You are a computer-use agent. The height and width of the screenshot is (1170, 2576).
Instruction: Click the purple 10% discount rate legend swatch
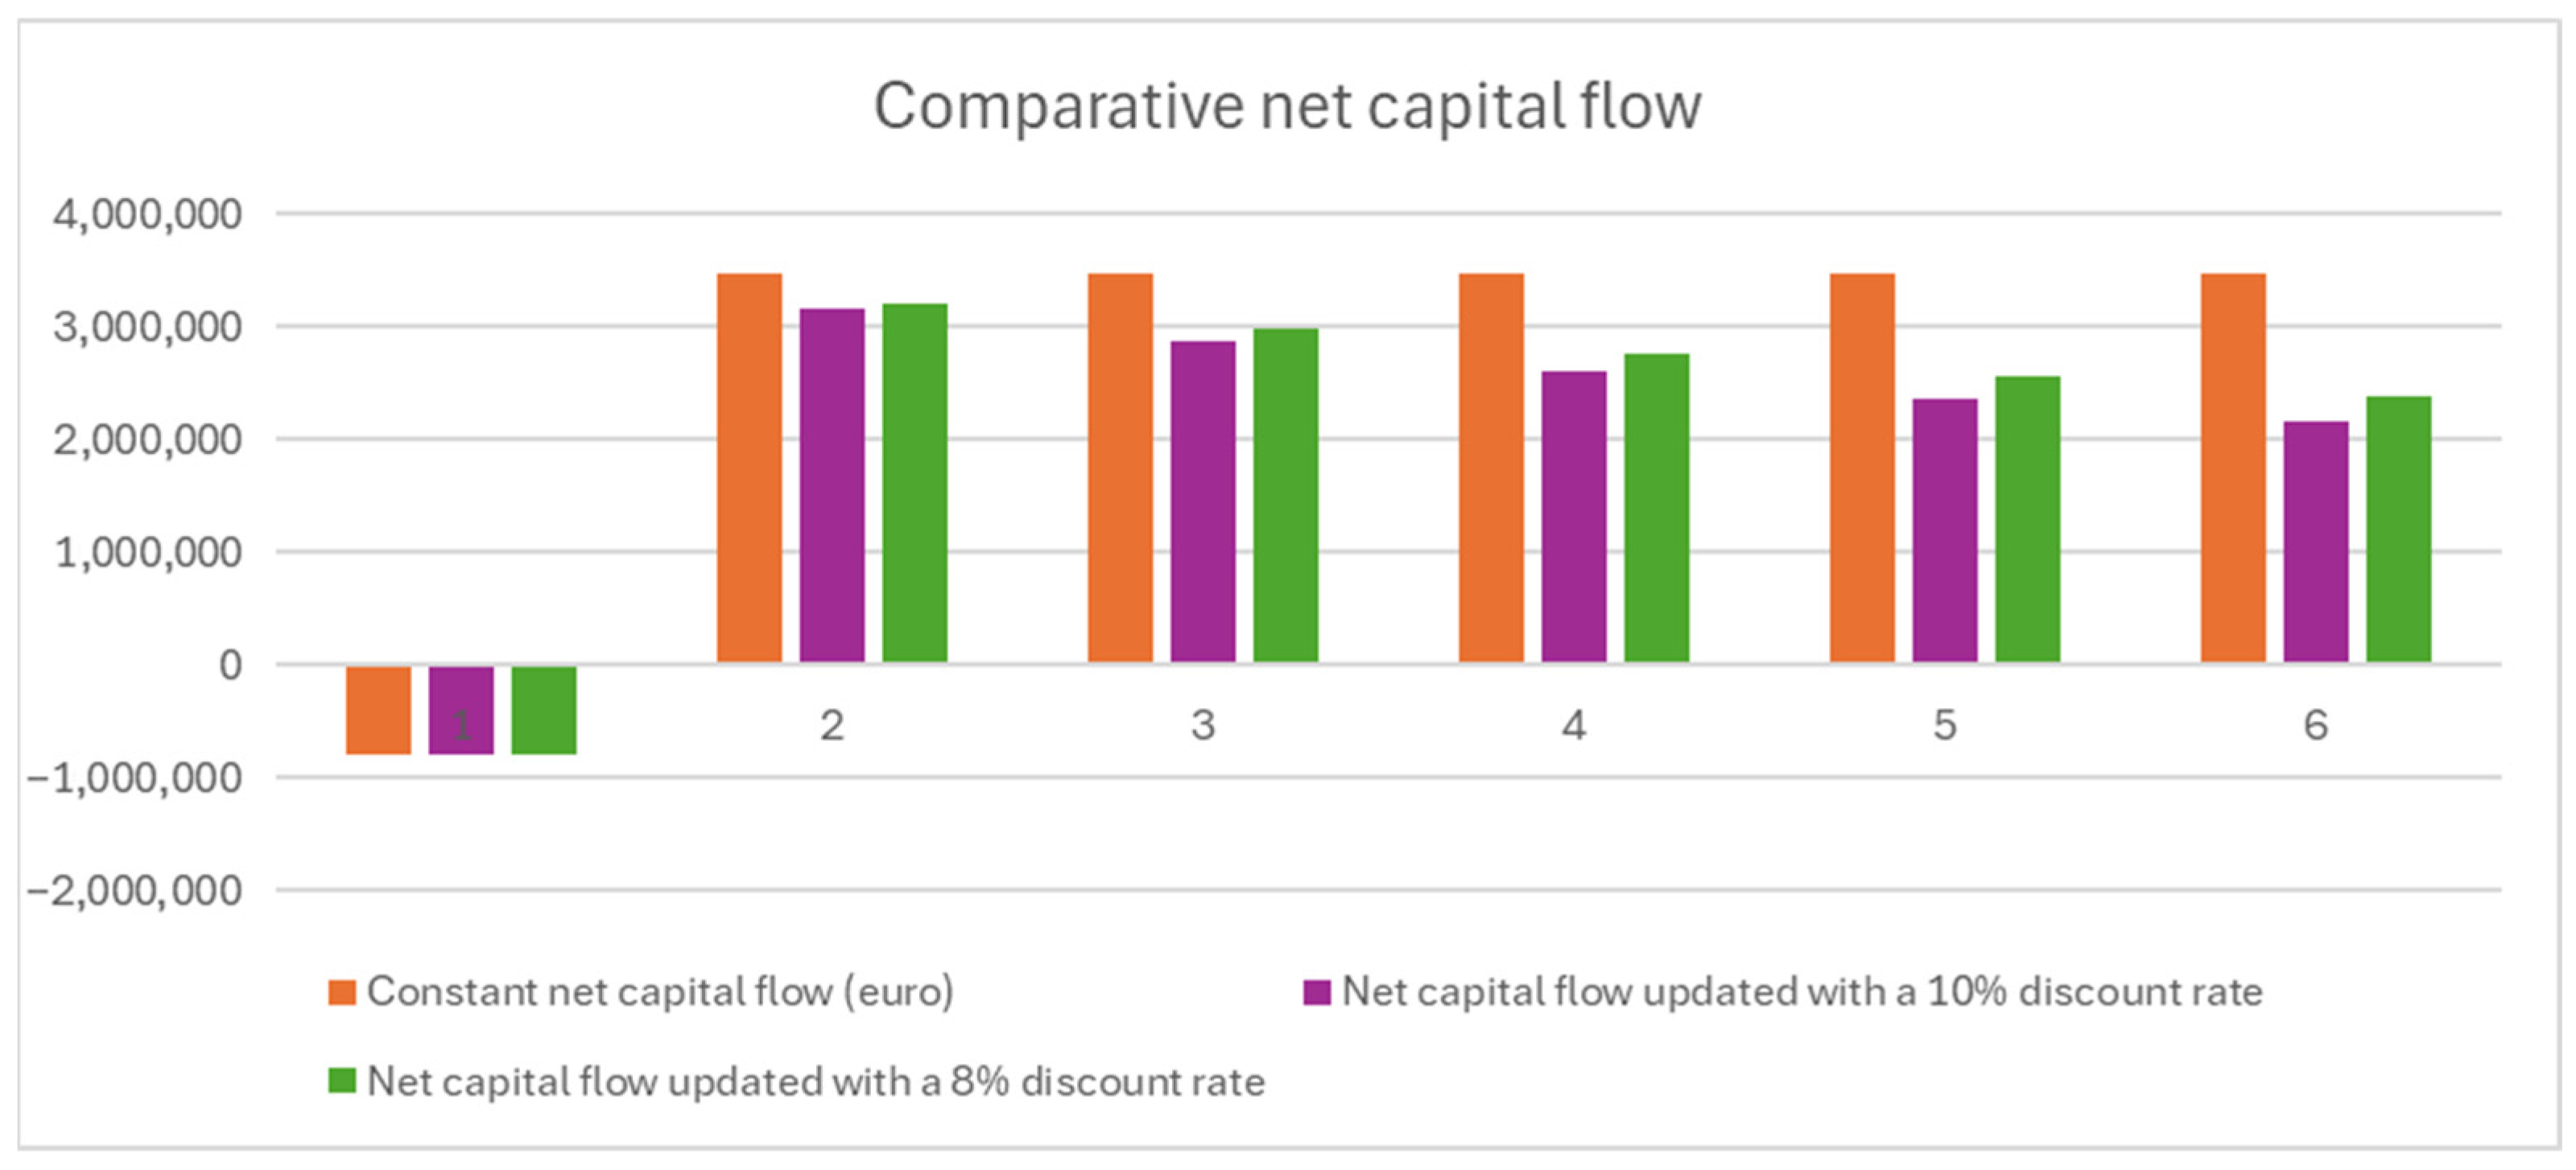[x=1316, y=992]
